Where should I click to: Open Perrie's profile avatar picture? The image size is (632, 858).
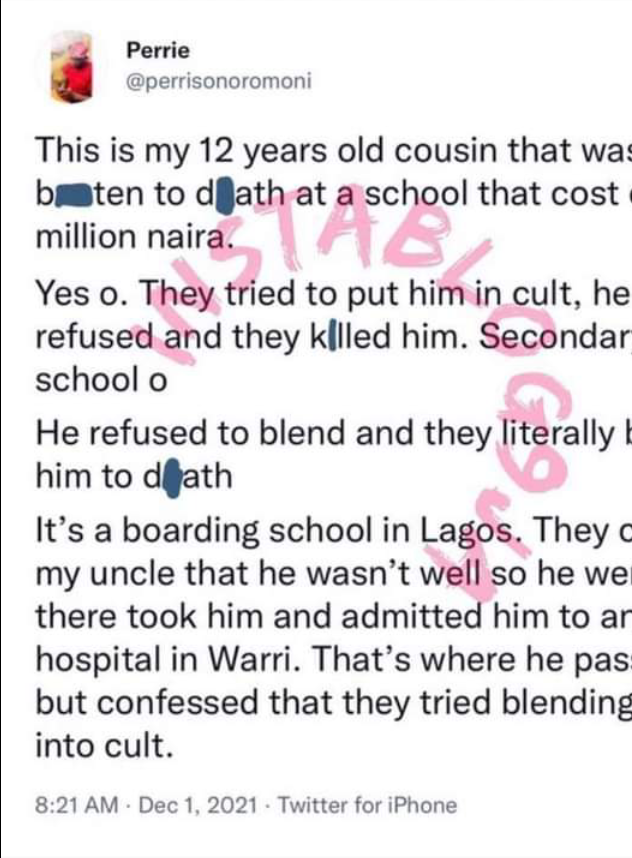click(71, 67)
